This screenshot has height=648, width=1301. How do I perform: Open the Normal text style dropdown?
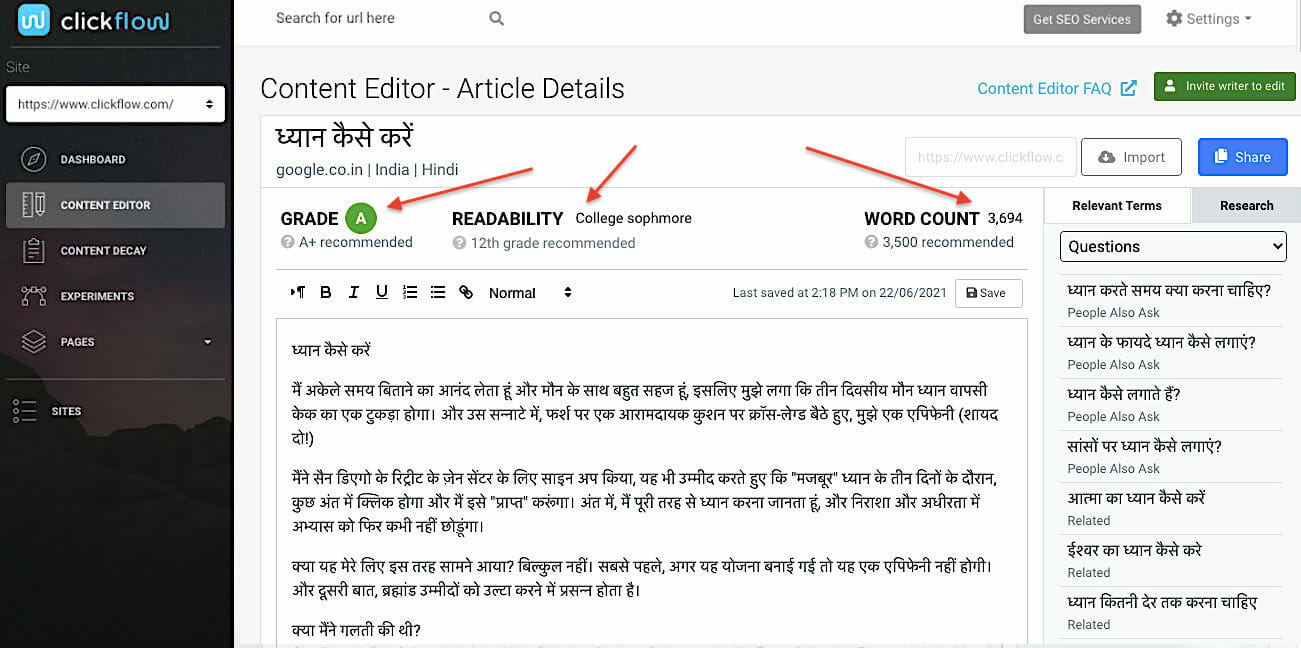click(530, 293)
